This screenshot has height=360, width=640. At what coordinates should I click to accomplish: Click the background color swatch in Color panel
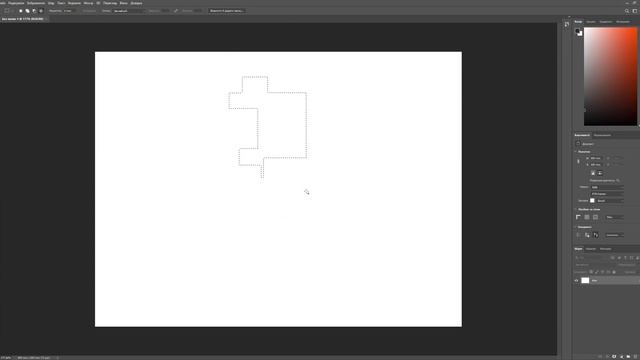580,33
